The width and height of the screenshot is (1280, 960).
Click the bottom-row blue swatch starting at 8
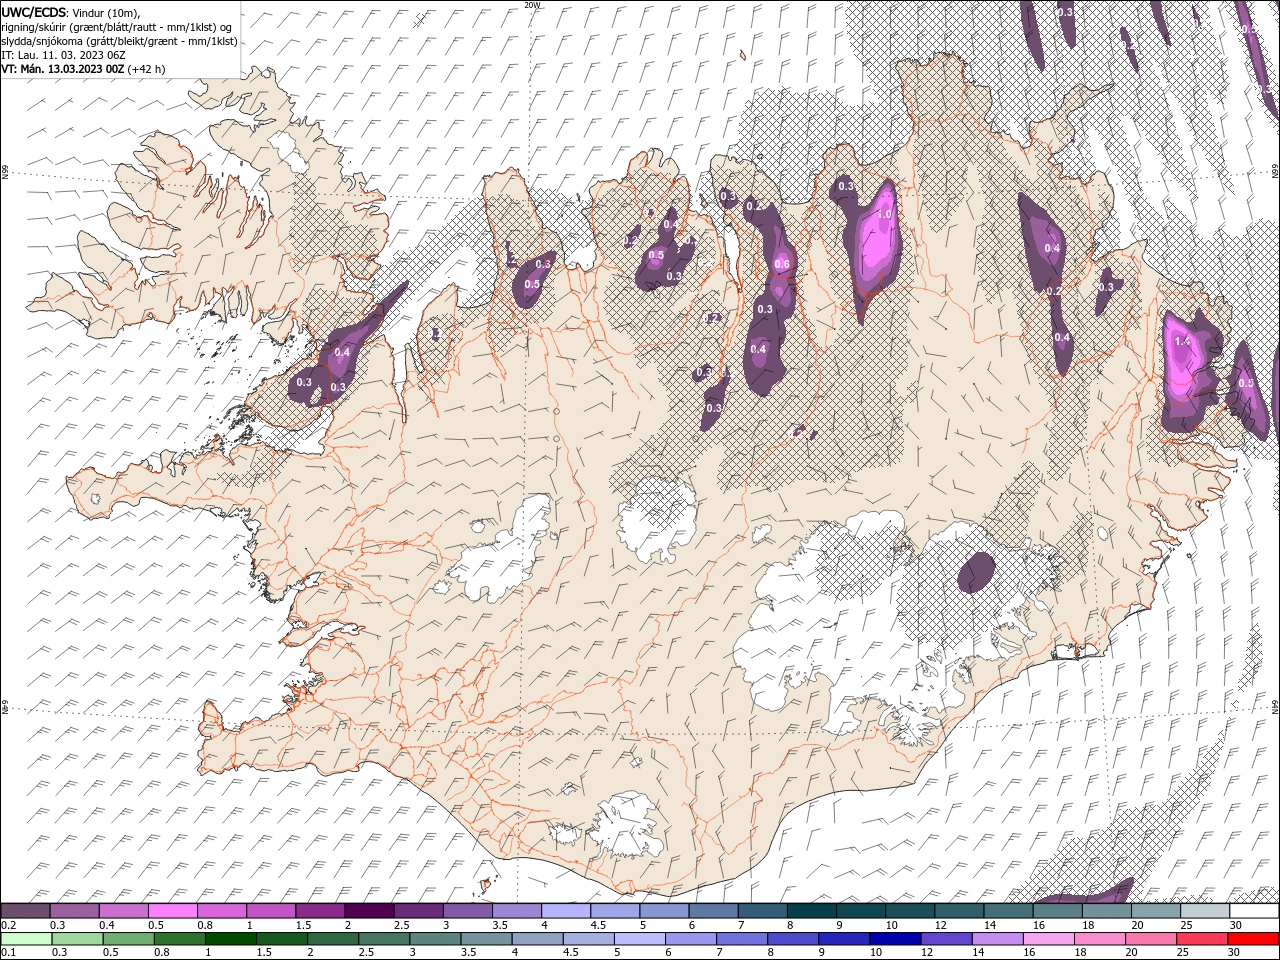pos(793,939)
